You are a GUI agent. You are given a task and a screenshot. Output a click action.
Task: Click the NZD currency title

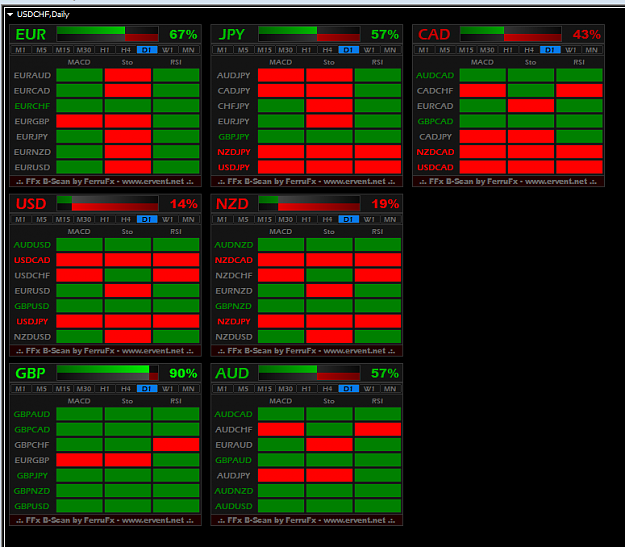click(x=232, y=204)
